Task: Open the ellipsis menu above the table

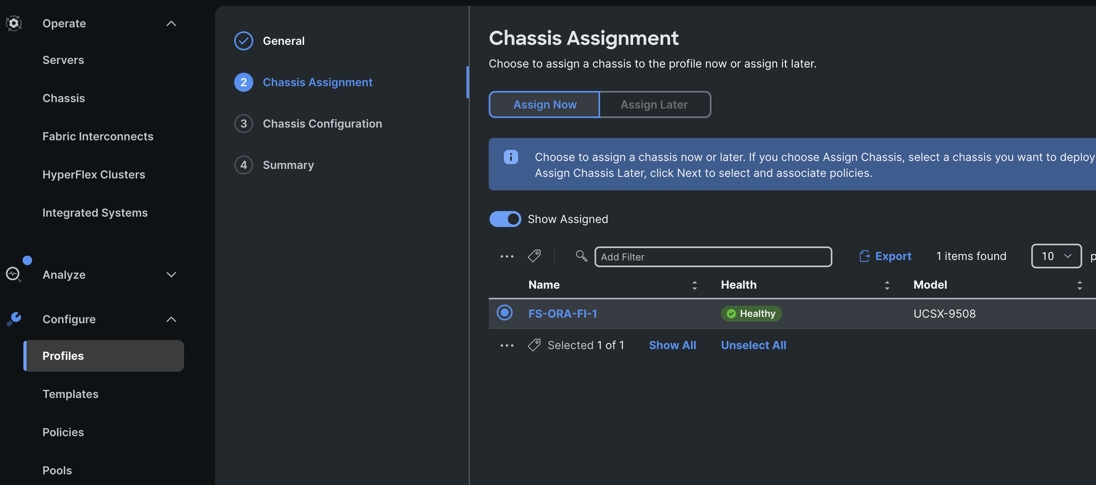Action: pyautogui.click(x=507, y=257)
